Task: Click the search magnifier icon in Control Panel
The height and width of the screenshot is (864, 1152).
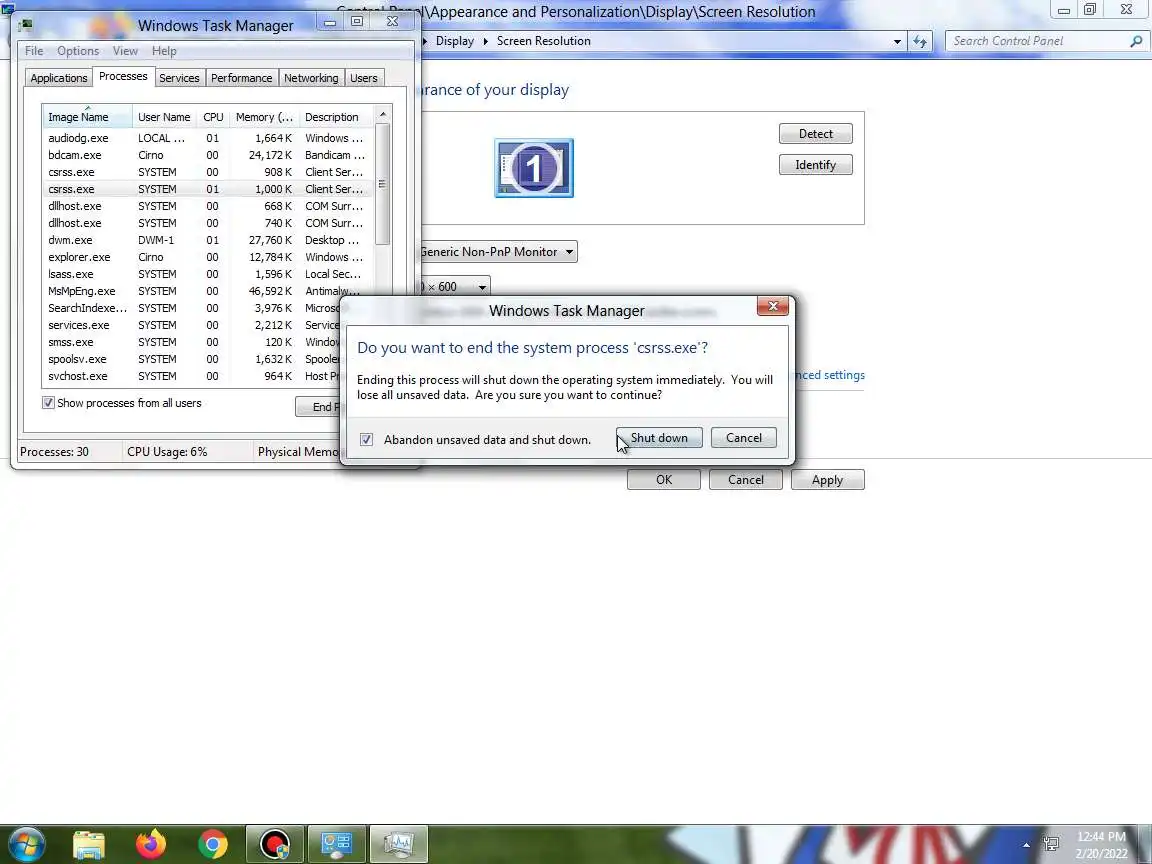Action: 1136,41
